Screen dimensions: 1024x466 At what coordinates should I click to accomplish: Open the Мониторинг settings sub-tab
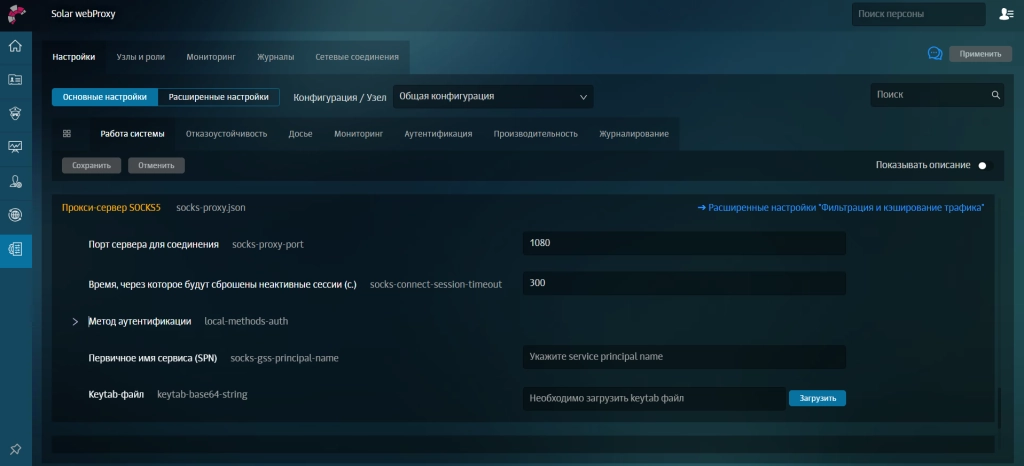pyautogui.click(x=359, y=134)
